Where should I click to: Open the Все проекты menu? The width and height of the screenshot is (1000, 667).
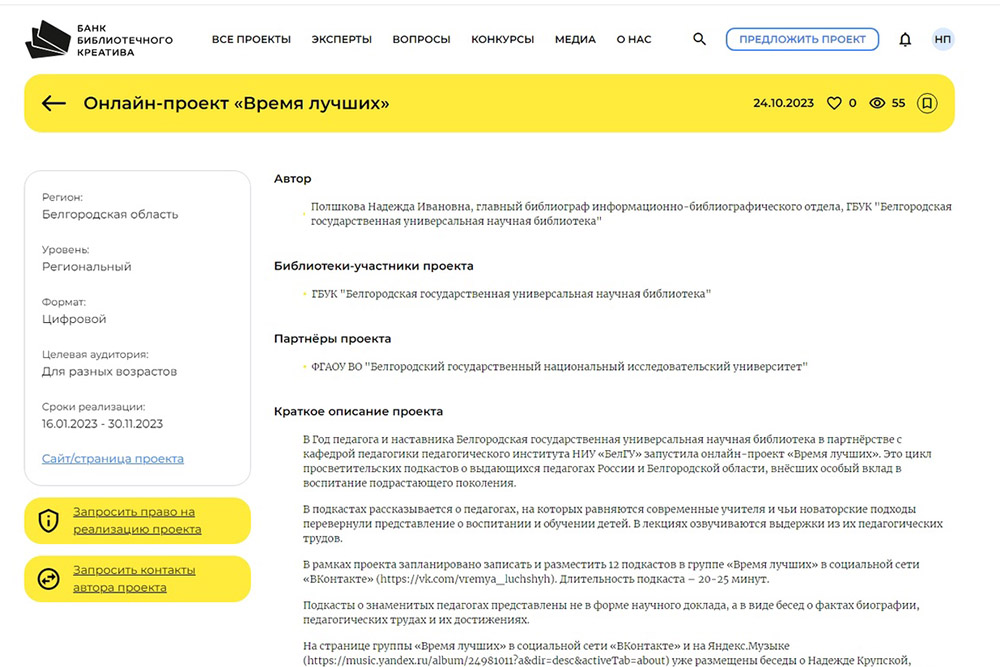(x=251, y=40)
